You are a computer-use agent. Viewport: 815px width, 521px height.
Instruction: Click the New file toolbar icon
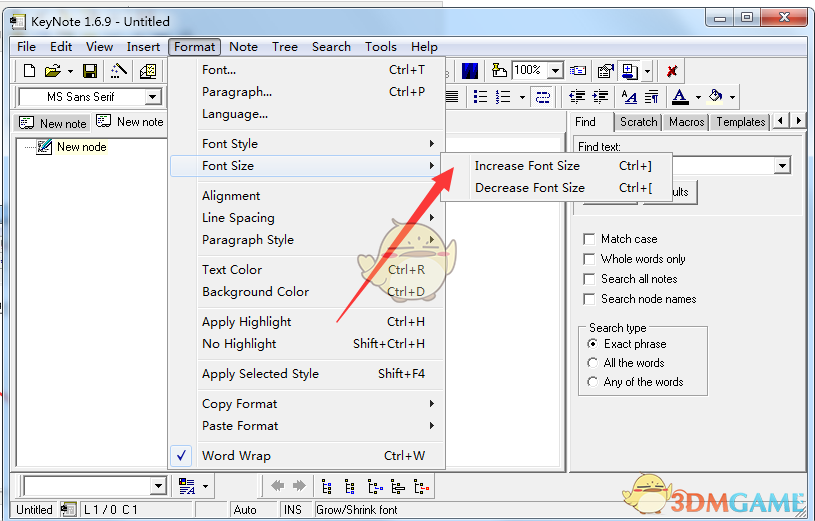coord(30,71)
